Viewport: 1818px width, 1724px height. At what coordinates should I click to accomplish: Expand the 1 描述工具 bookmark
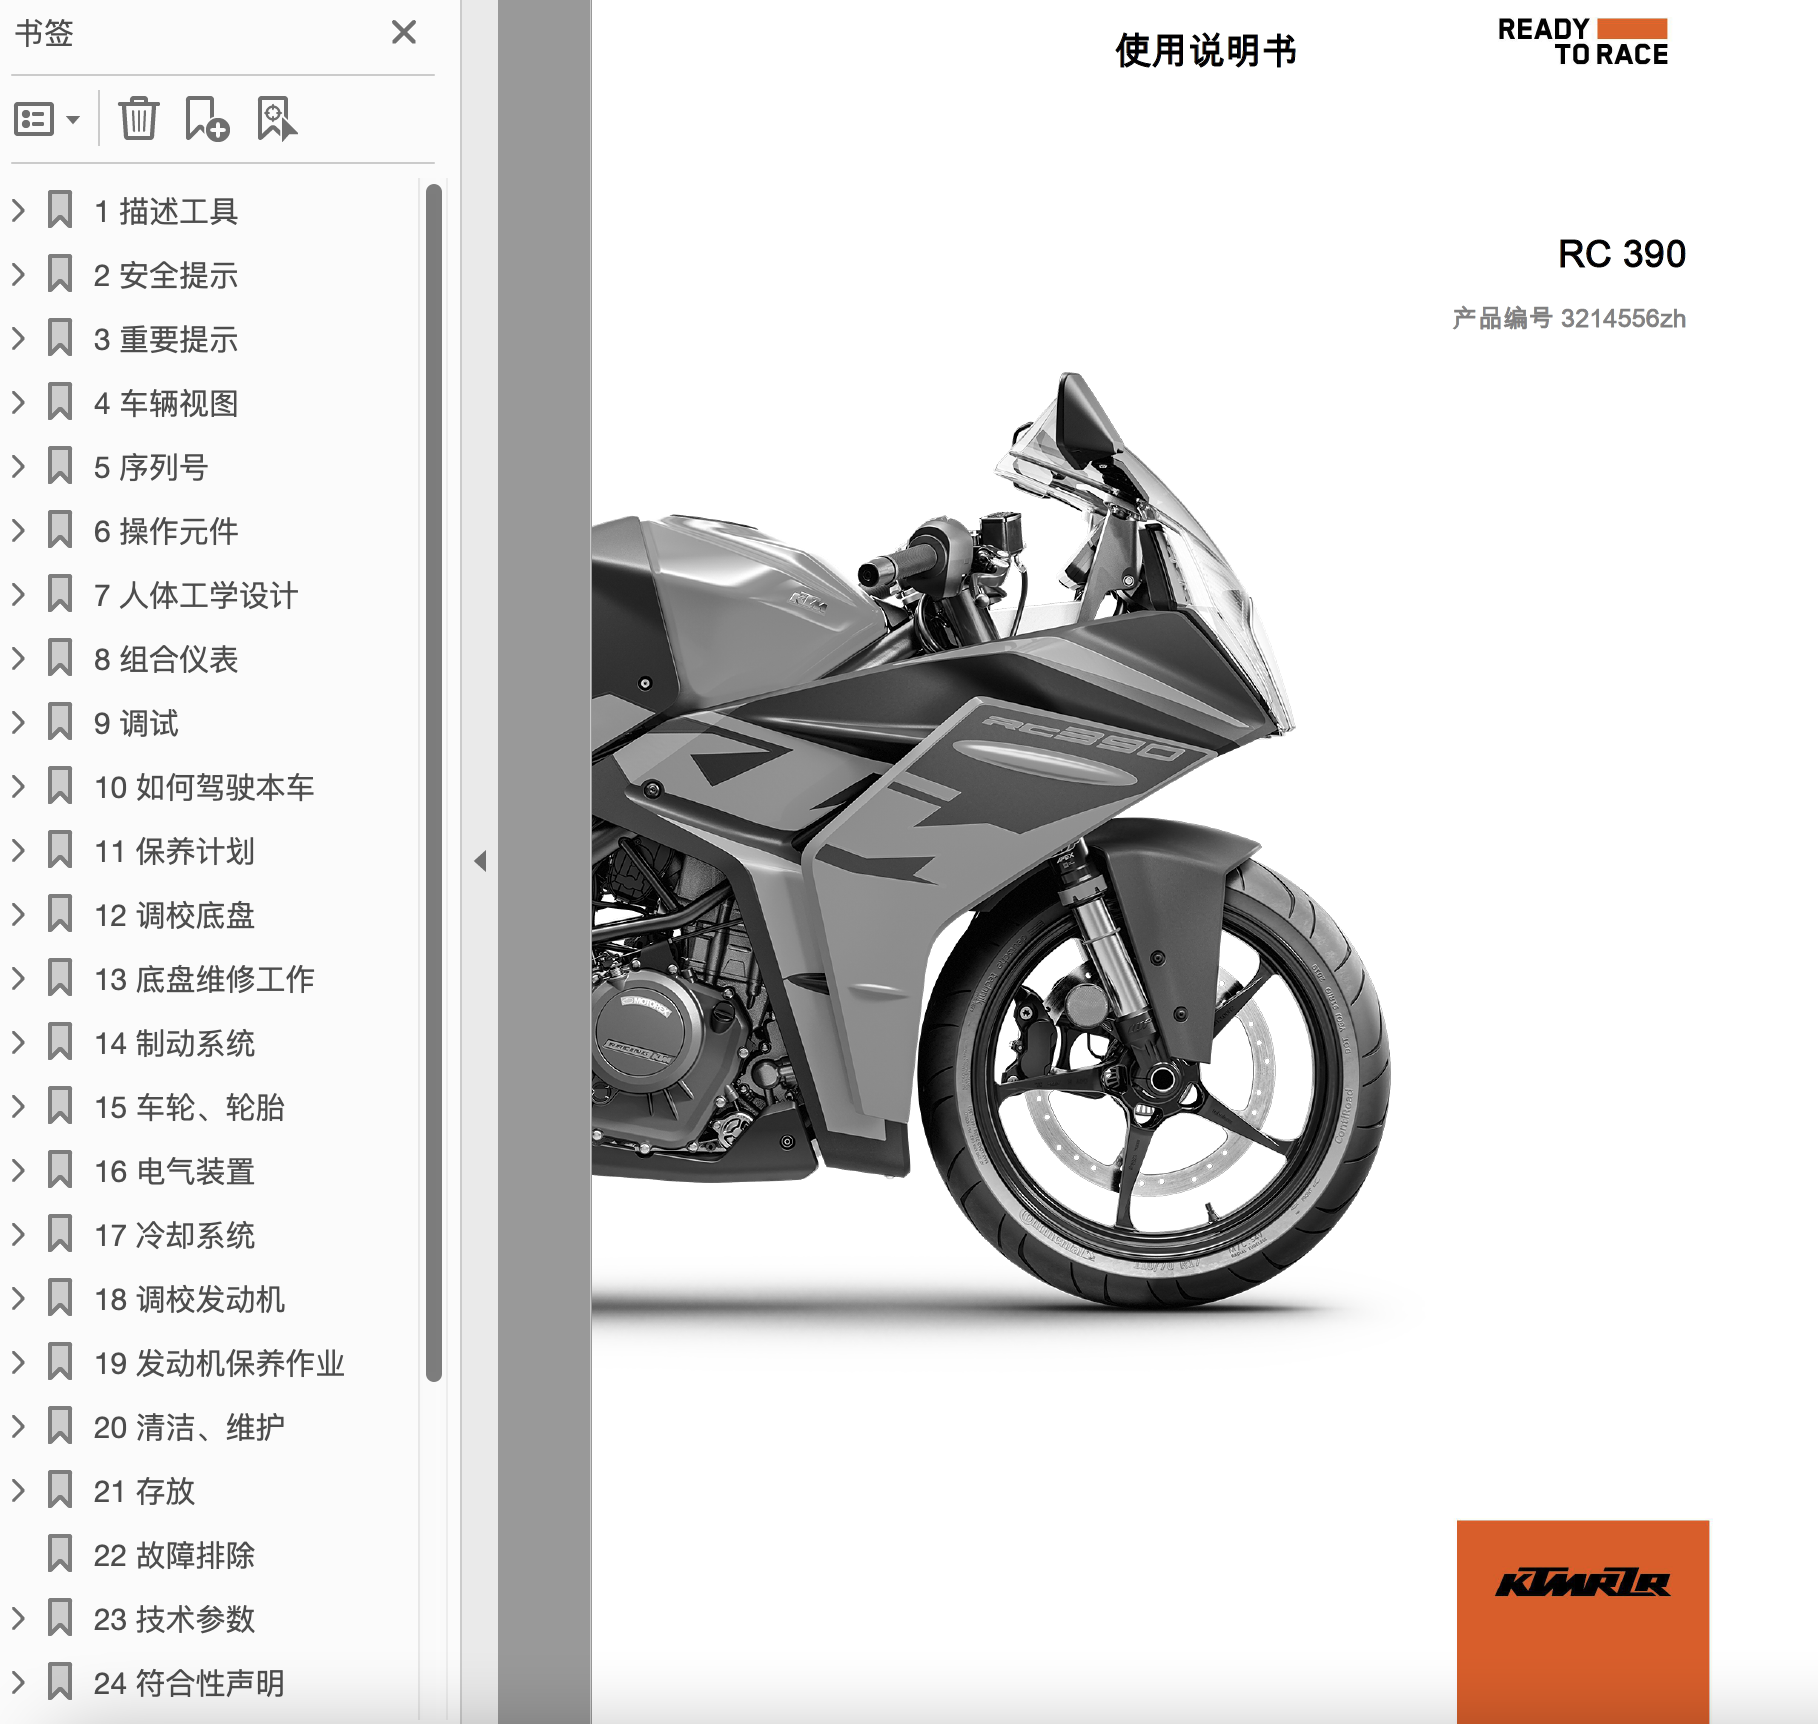click(x=18, y=210)
